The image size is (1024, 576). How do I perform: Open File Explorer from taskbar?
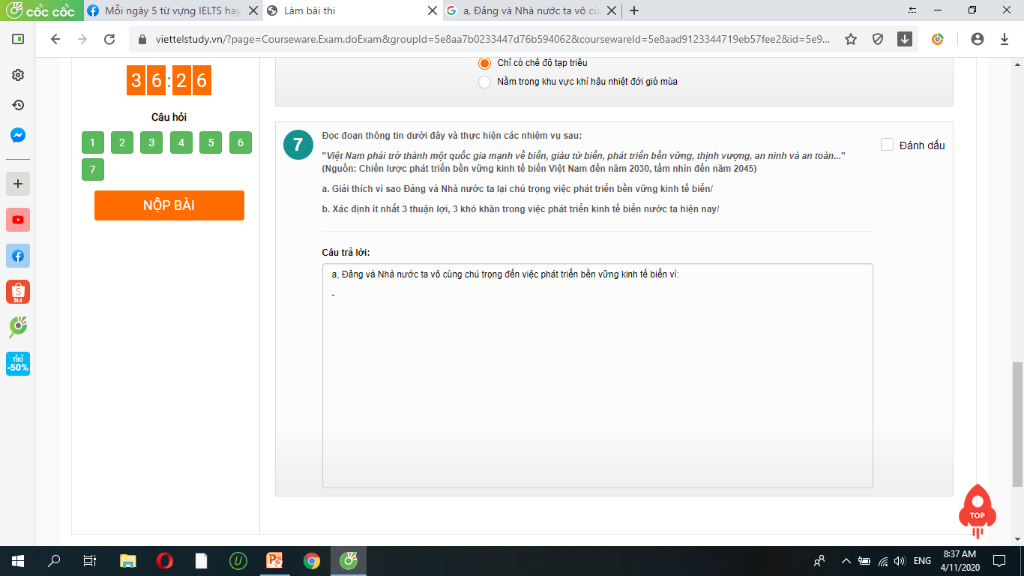pyautogui.click(x=128, y=561)
